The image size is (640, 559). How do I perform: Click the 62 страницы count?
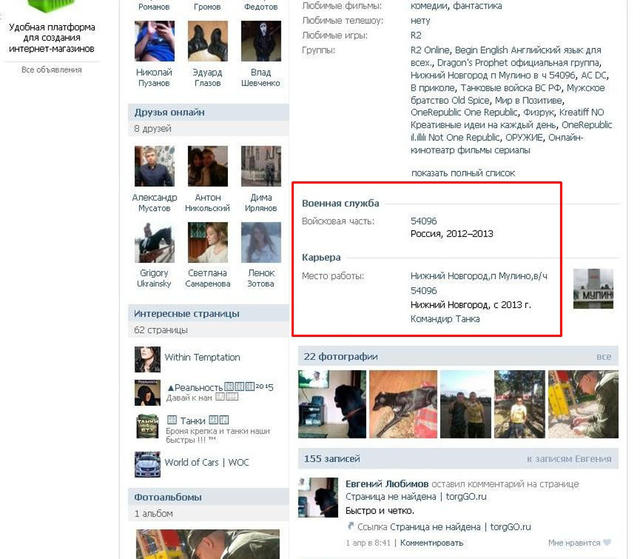[x=161, y=330]
